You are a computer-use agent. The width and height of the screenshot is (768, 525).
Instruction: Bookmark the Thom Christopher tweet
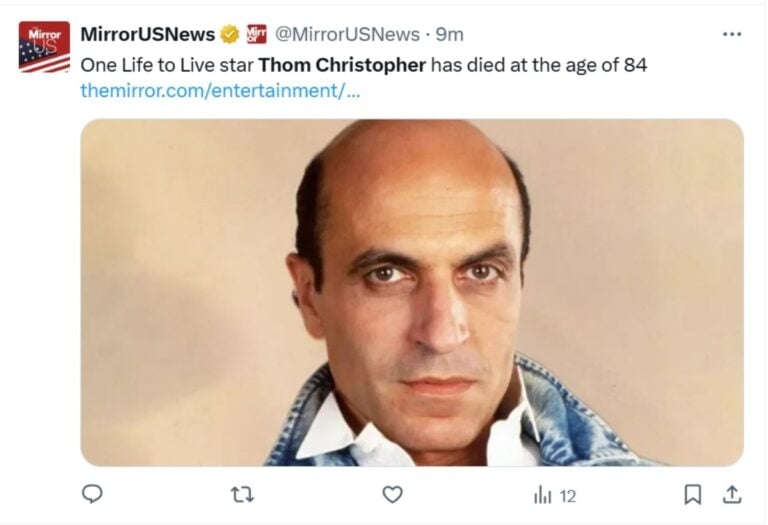tap(692, 495)
